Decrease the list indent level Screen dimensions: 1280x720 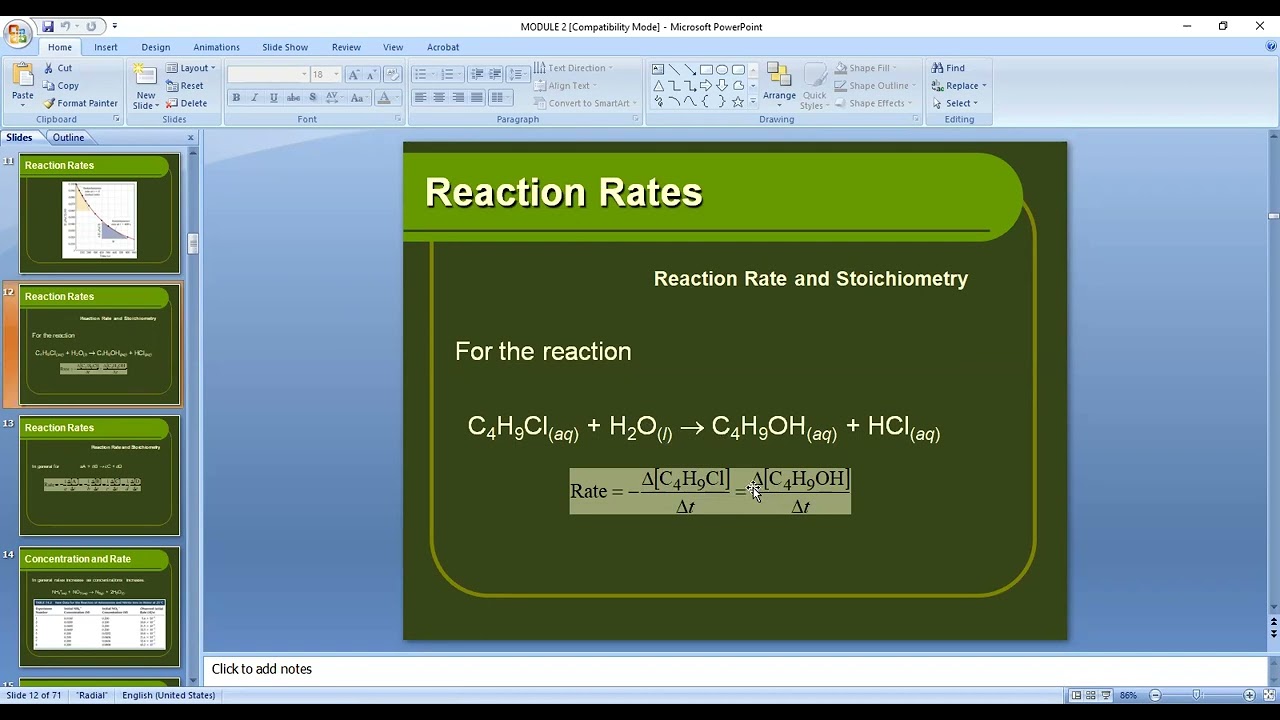click(x=477, y=75)
